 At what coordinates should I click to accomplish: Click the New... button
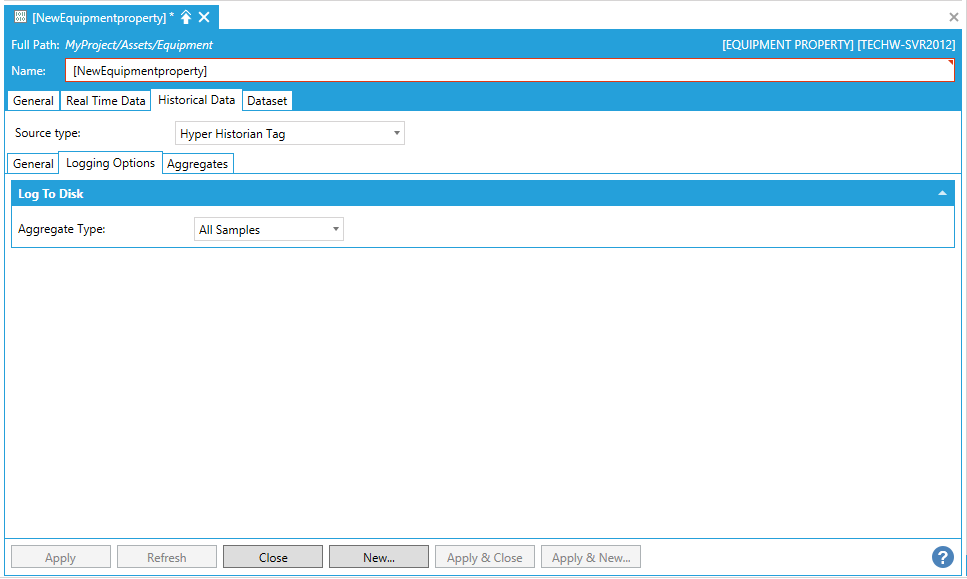tap(378, 557)
